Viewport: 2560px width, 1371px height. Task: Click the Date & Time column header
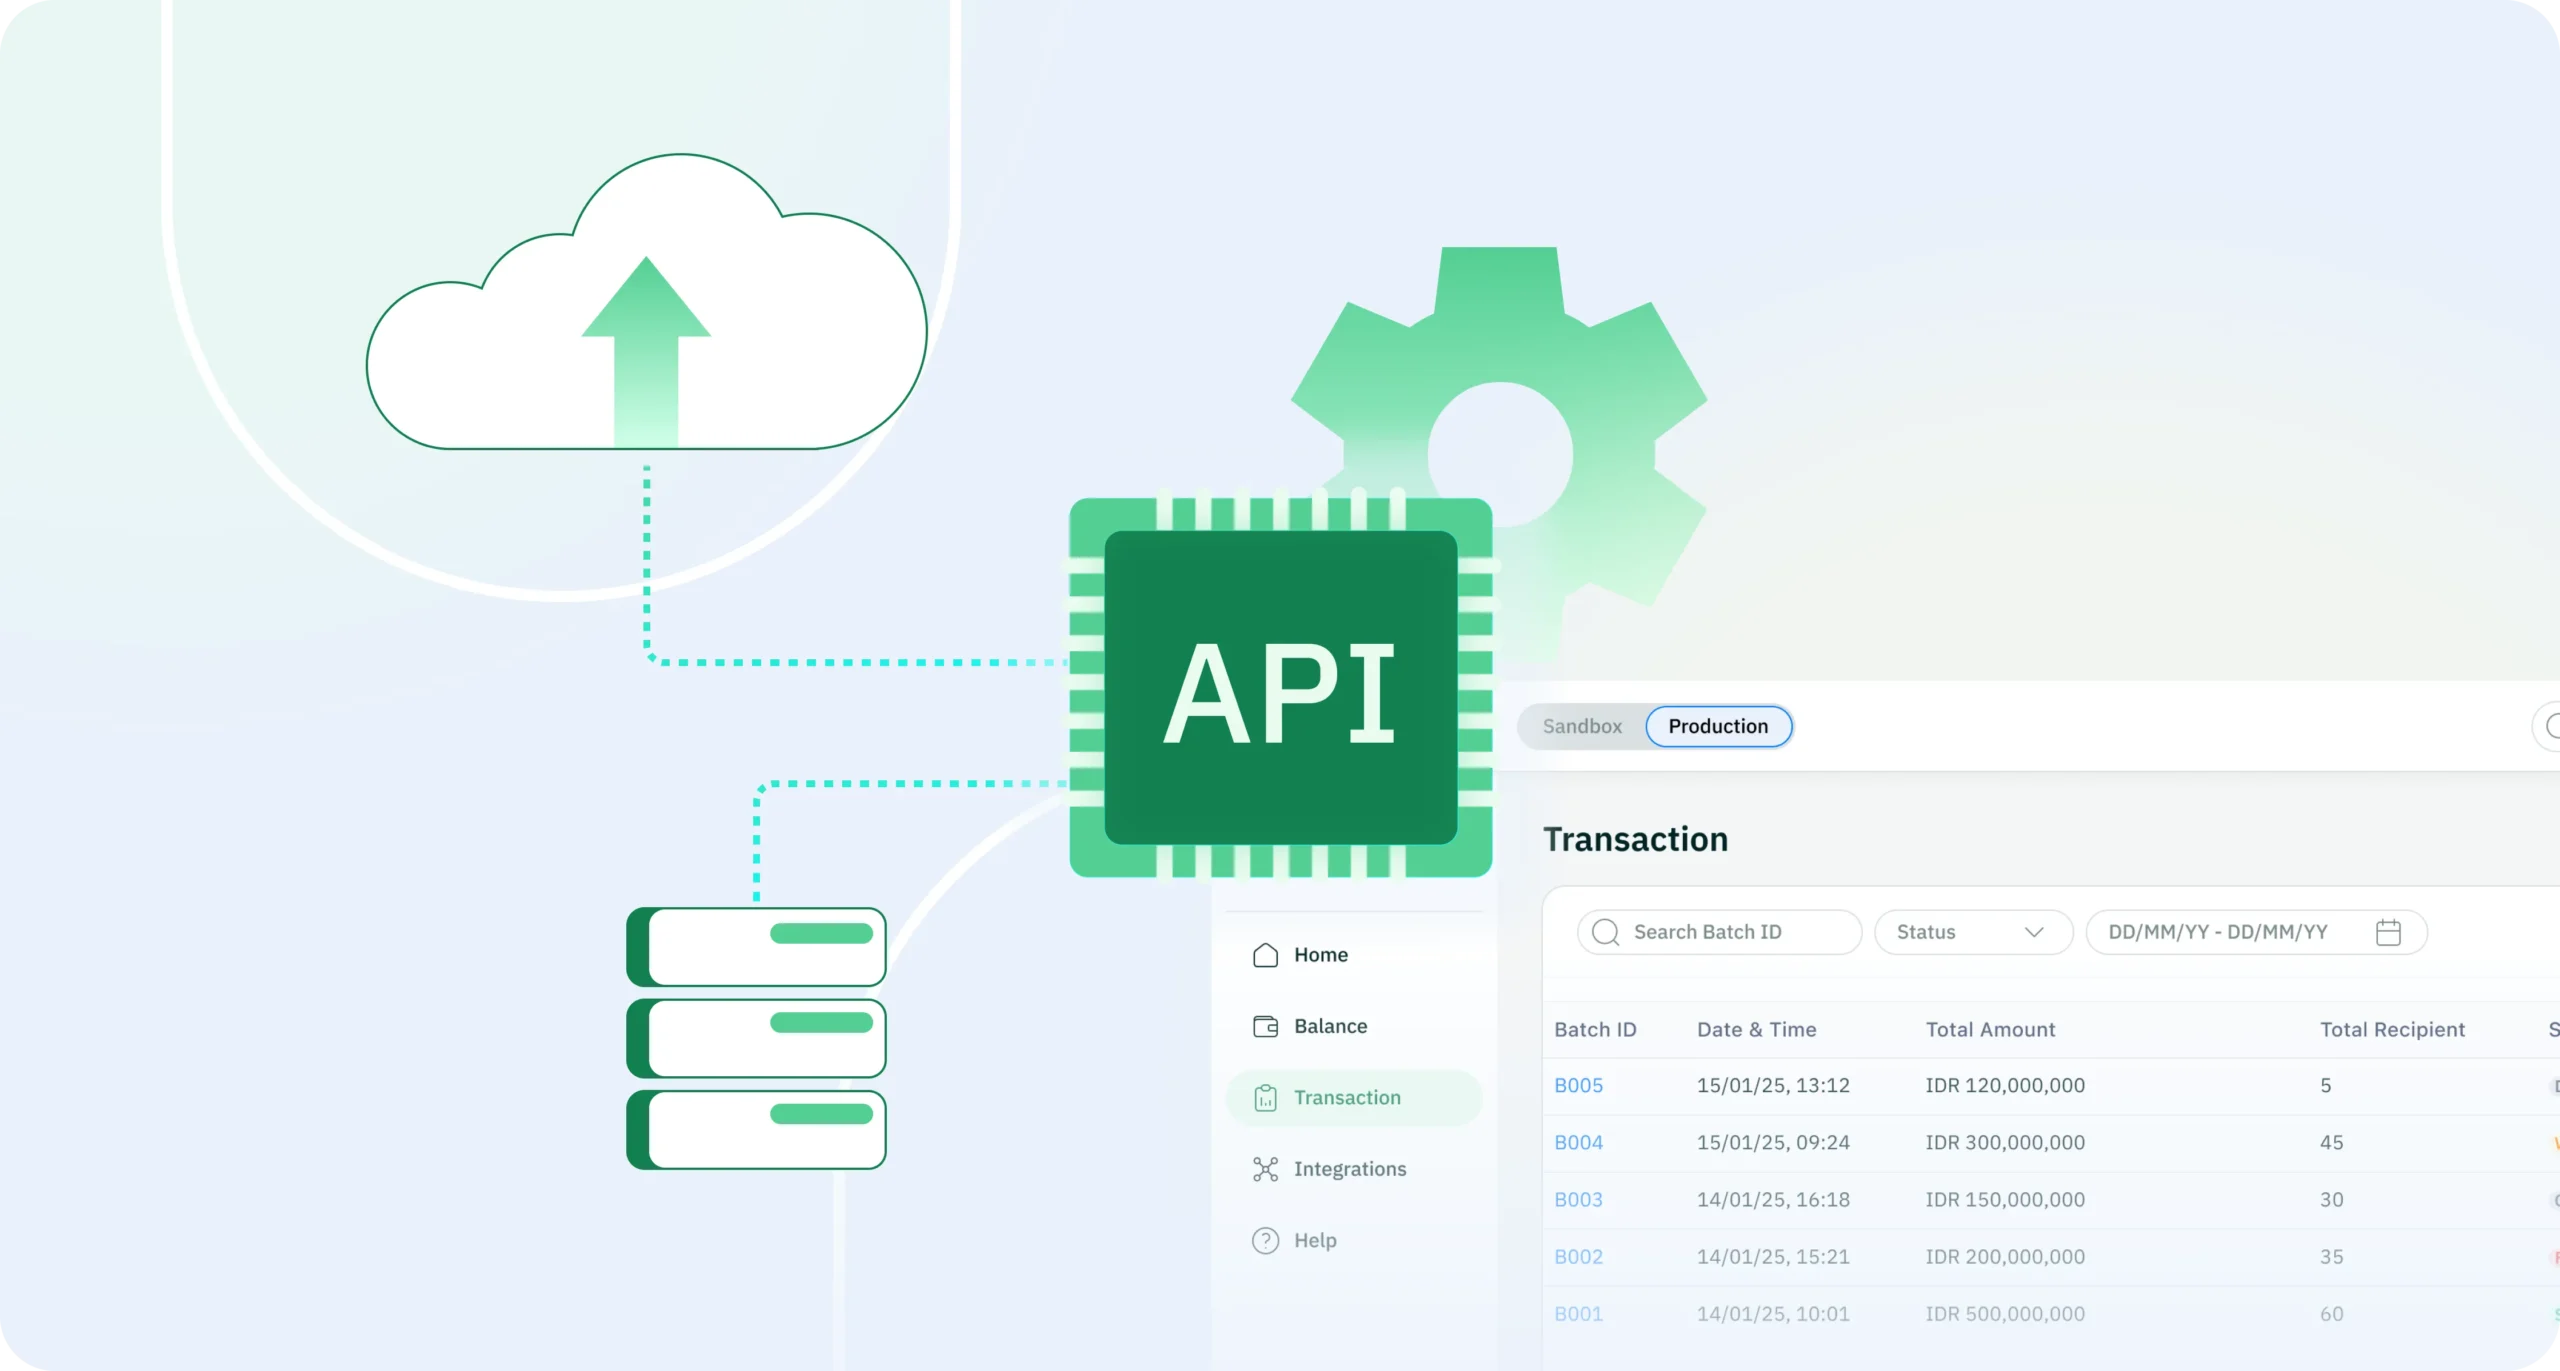pyautogui.click(x=1756, y=1029)
